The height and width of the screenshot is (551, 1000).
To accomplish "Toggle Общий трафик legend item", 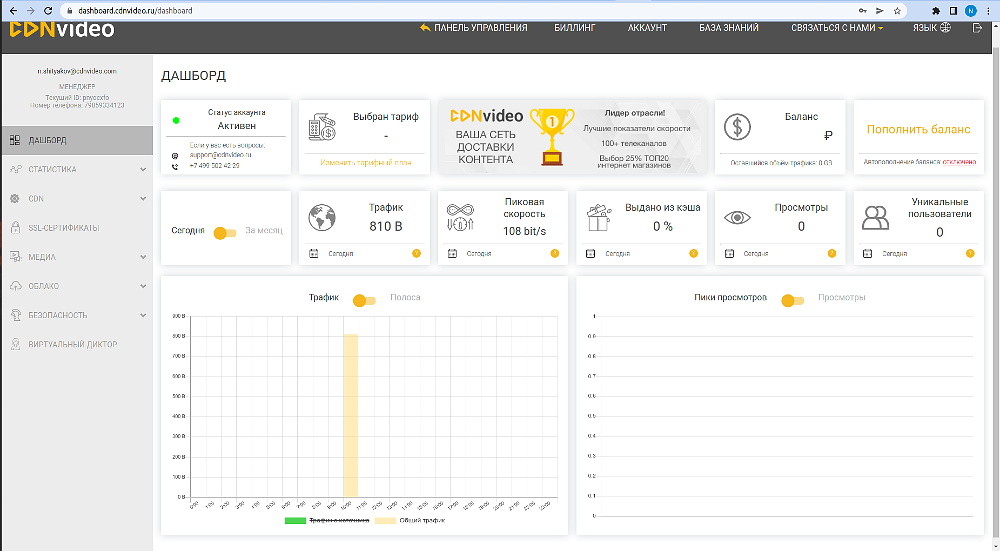I will click(410, 520).
